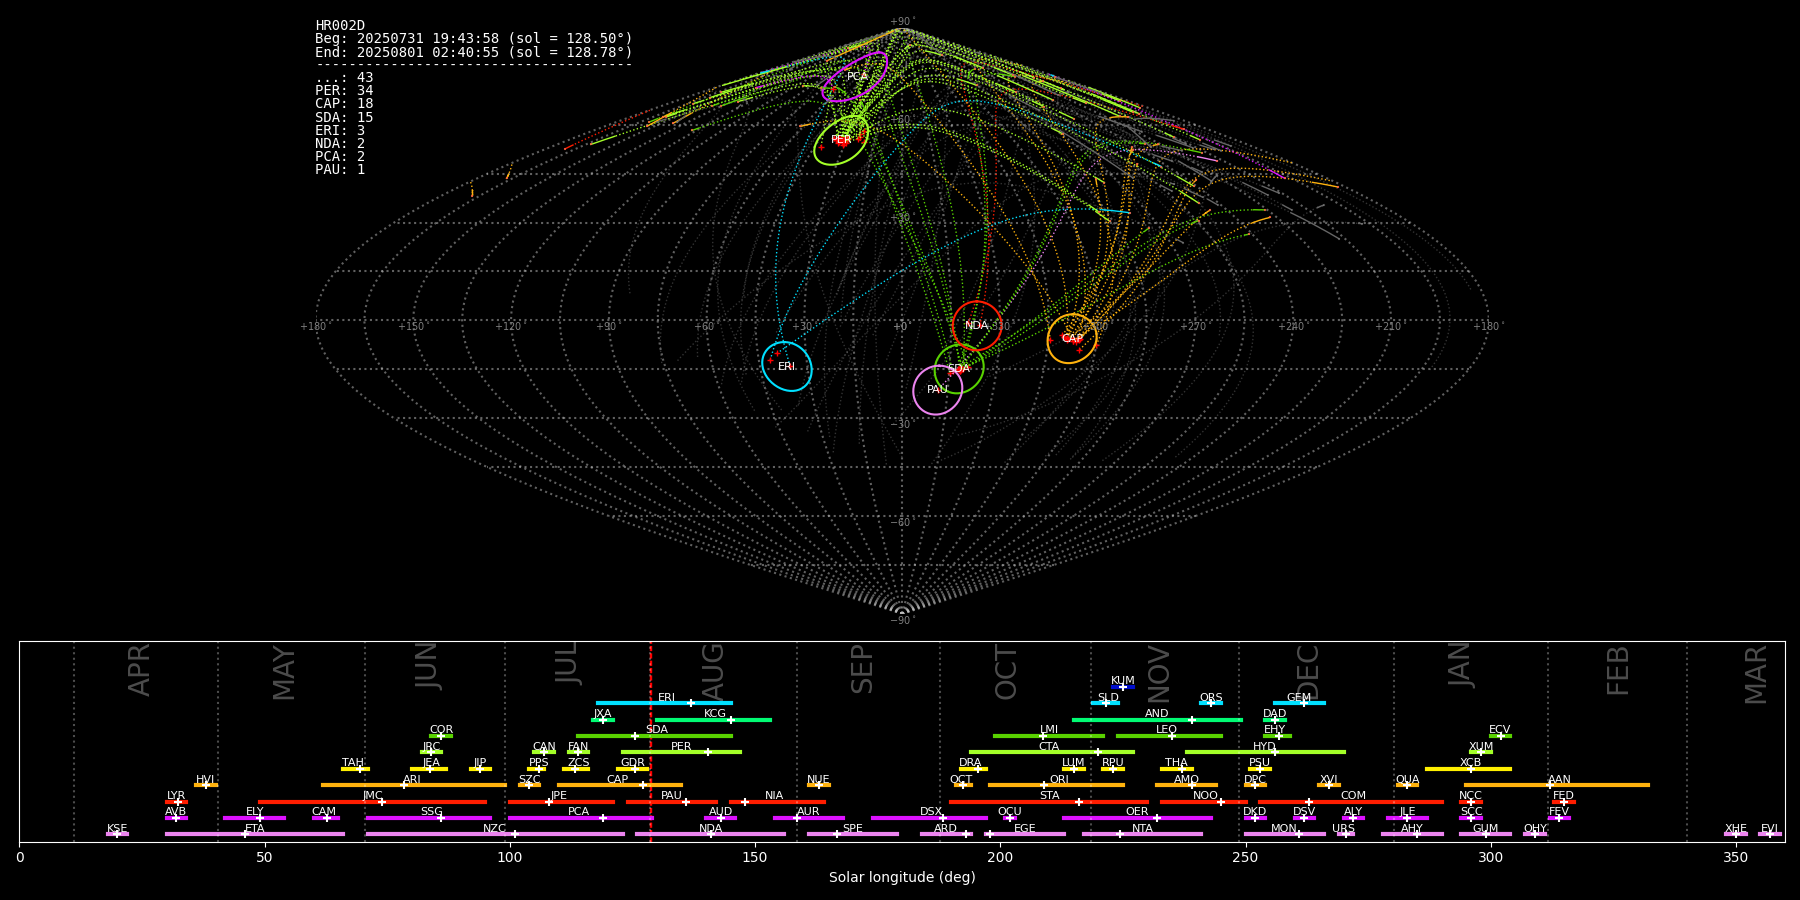Click the 'Solar longitude (deg)' axis label
1800x900 pixels.
(x=902, y=878)
